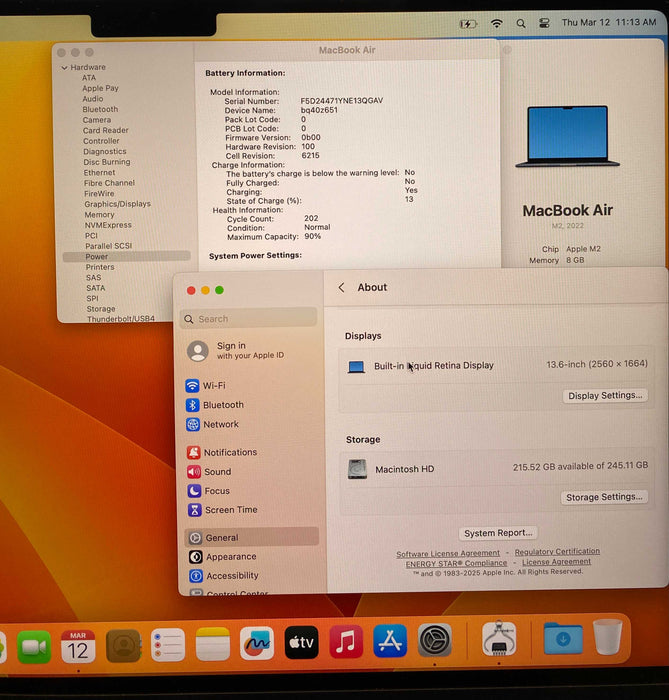
Task: Click Sign in with your Apple ID
Action: 250,350
